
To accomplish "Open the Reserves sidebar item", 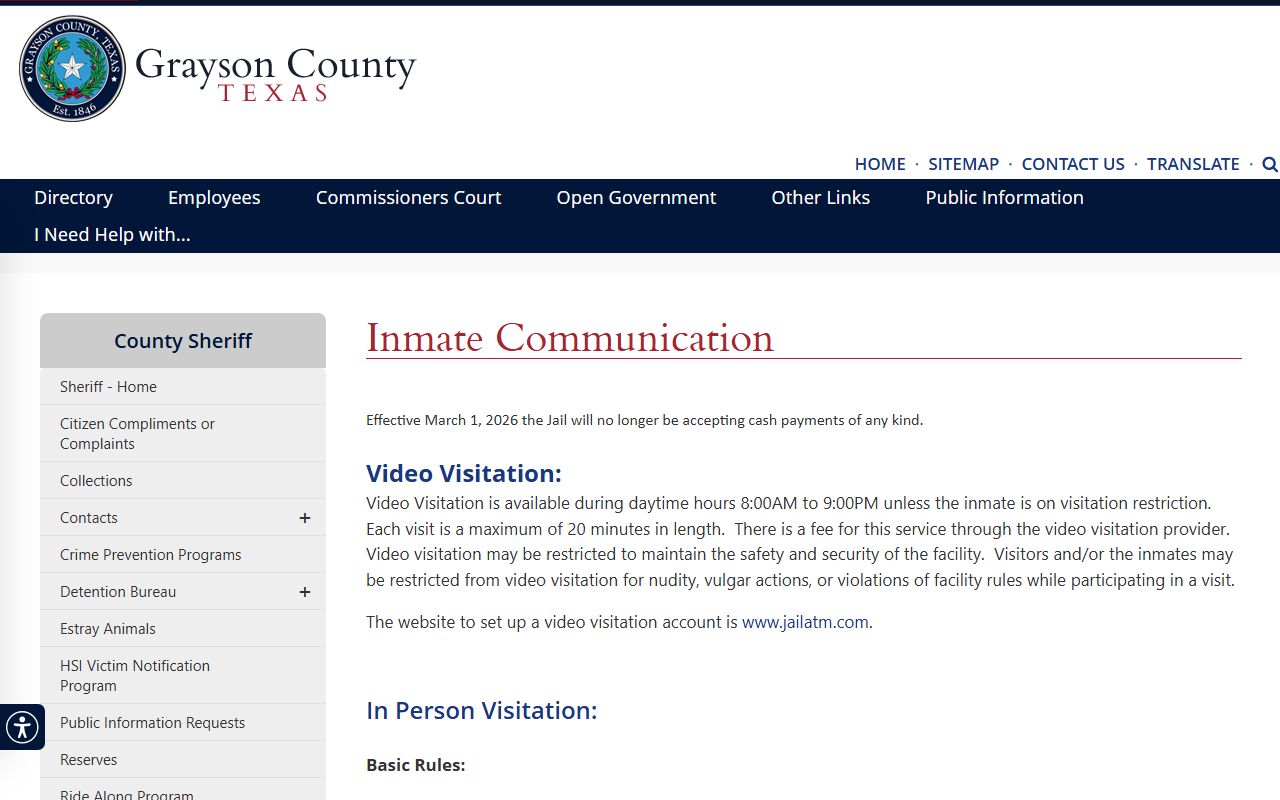I will tap(183, 760).
